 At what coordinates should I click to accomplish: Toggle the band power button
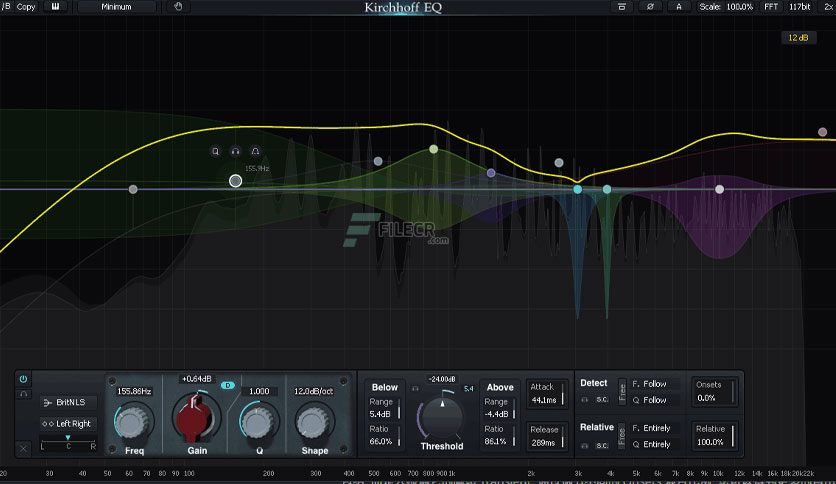coord(23,379)
